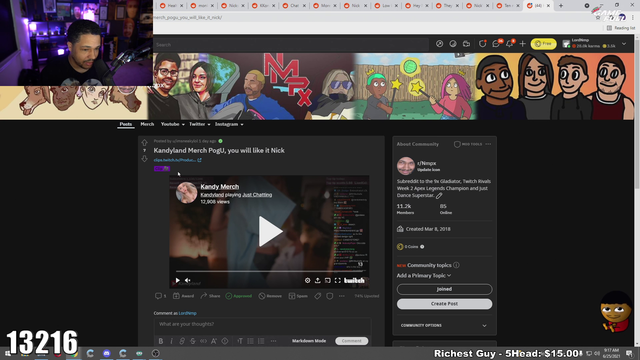
Task: Open Discord from the Windows taskbar
Action: [107, 353]
